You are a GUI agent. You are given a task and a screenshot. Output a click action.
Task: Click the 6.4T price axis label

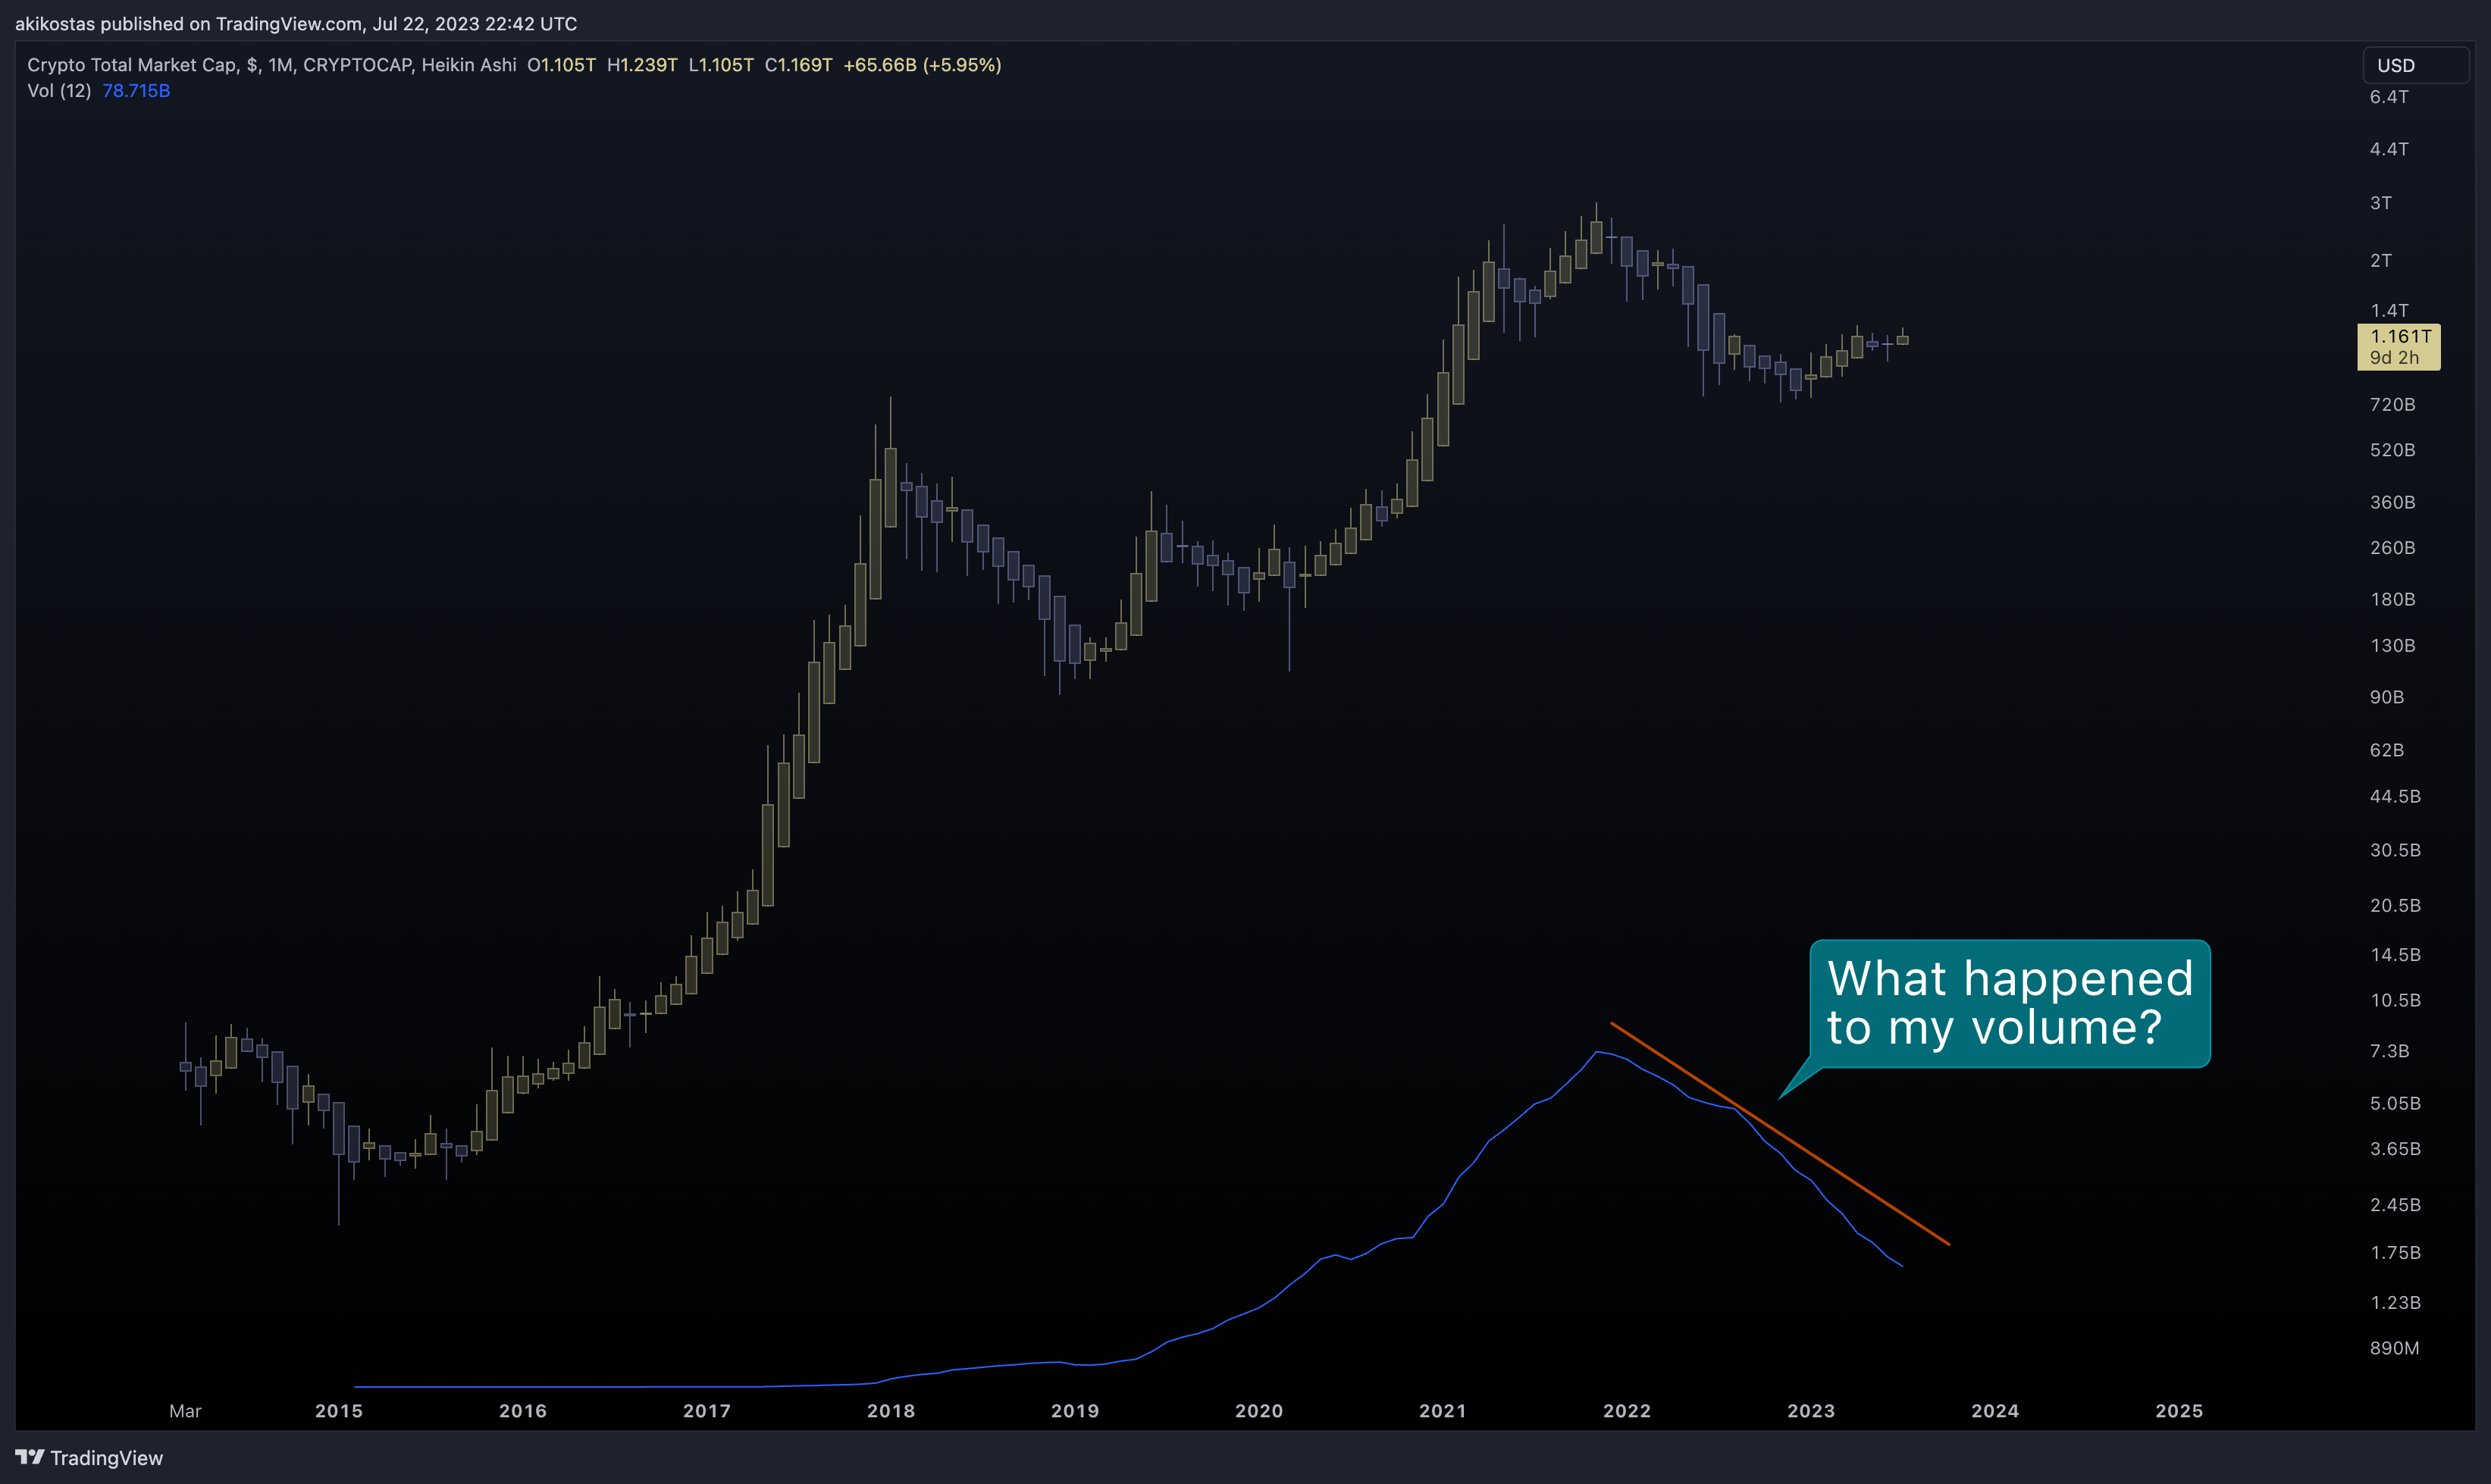[2389, 97]
